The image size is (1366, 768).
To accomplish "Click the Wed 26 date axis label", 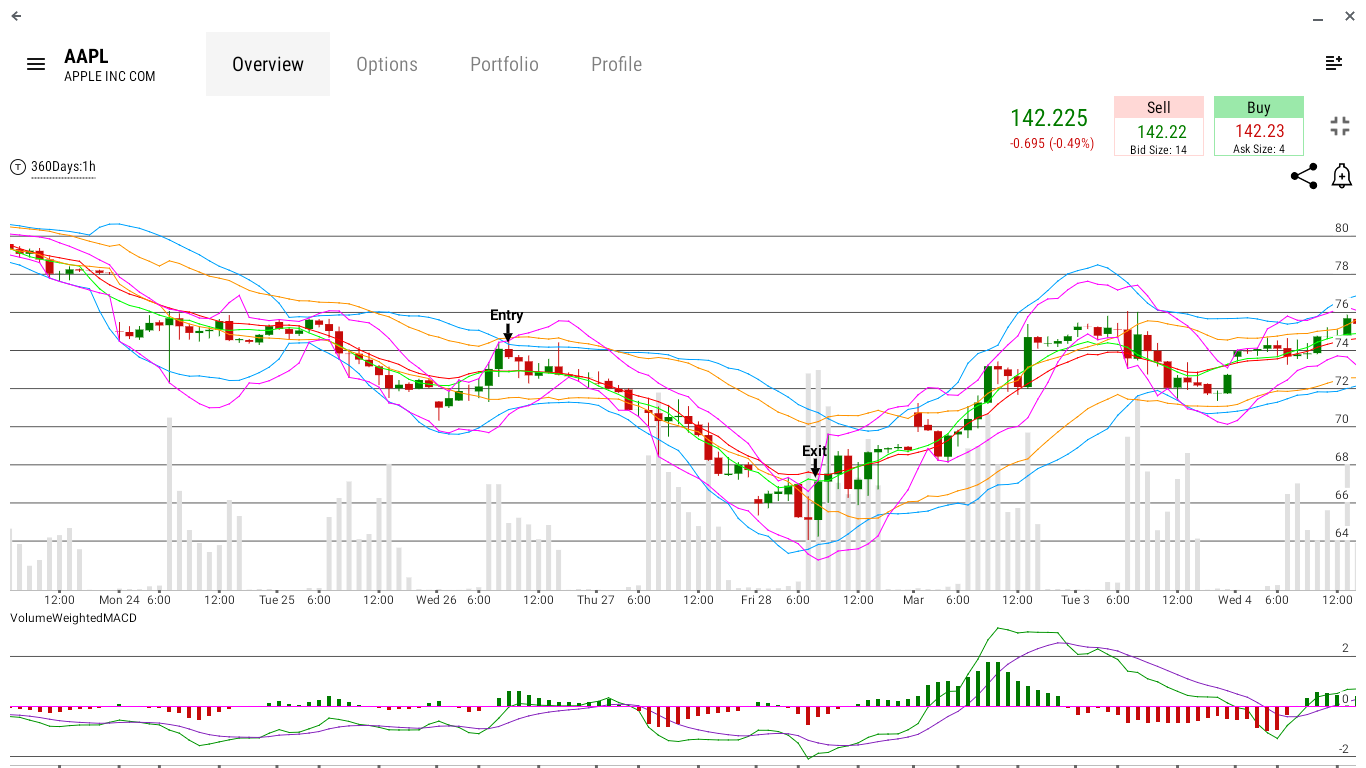I will 436,600.
